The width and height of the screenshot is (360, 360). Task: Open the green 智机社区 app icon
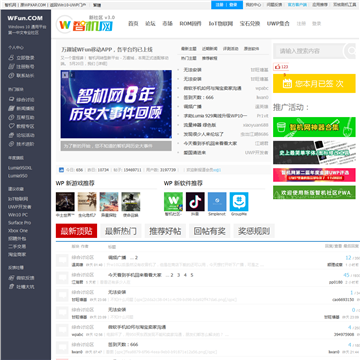tap(173, 201)
